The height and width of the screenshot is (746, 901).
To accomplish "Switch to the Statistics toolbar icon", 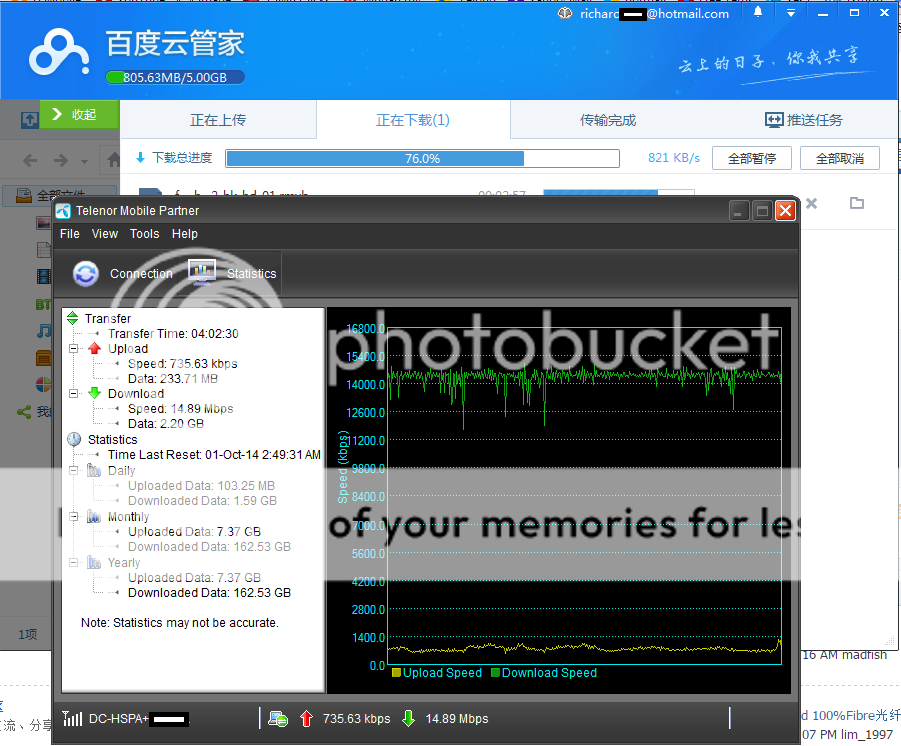I will [202, 273].
